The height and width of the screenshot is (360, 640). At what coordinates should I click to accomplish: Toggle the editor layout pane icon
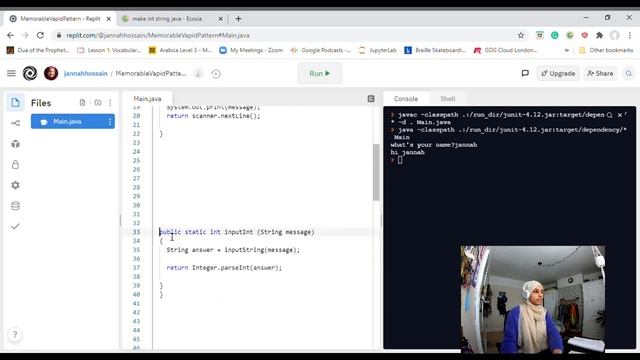(371, 98)
